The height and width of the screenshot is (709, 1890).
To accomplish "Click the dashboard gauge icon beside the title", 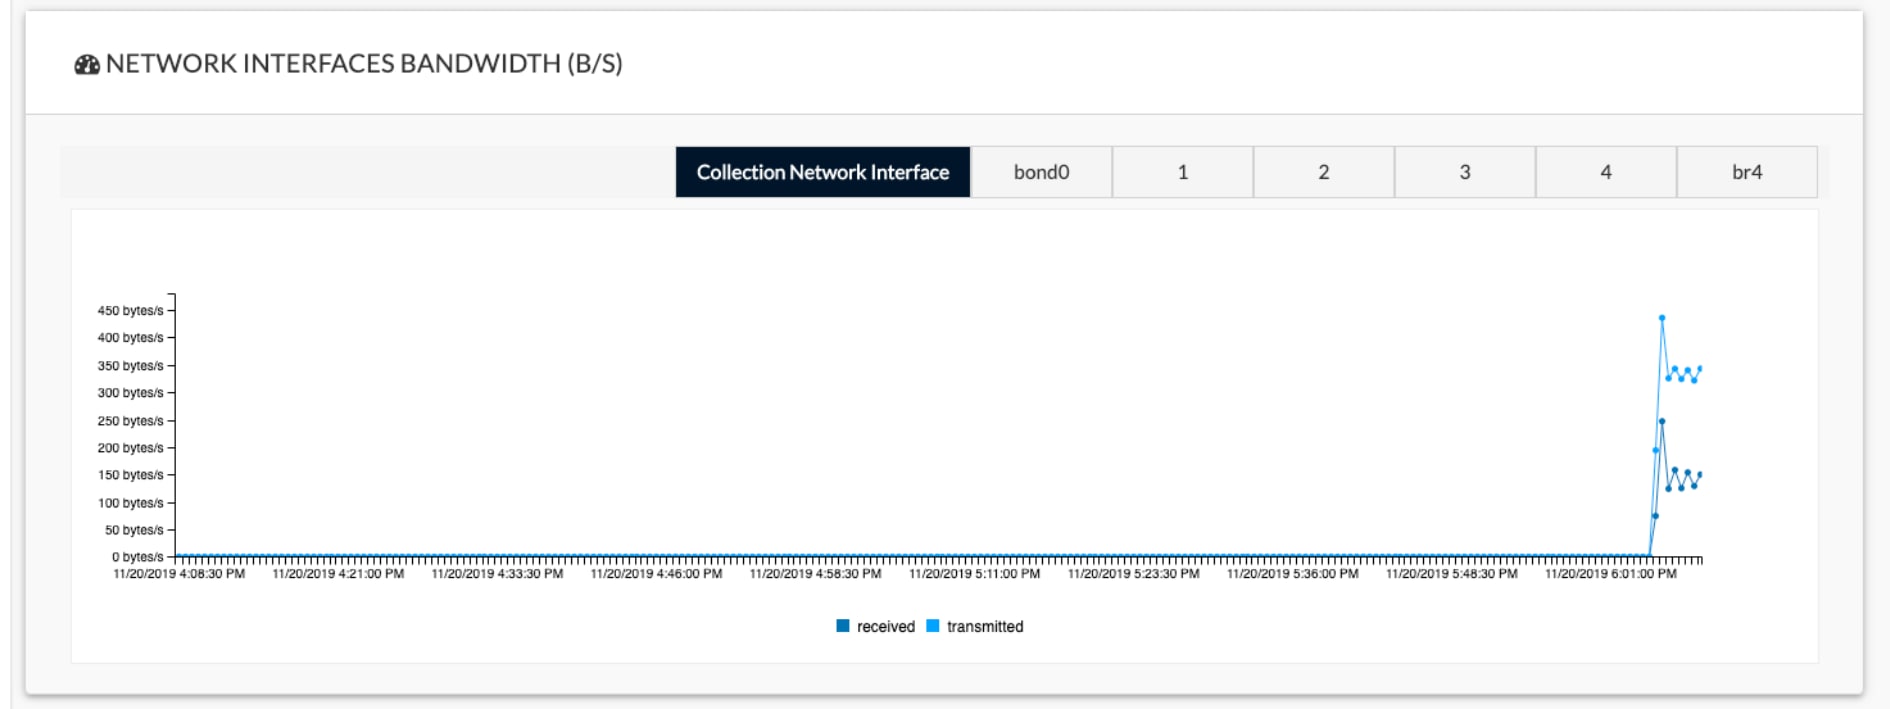I will coord(87,64).
